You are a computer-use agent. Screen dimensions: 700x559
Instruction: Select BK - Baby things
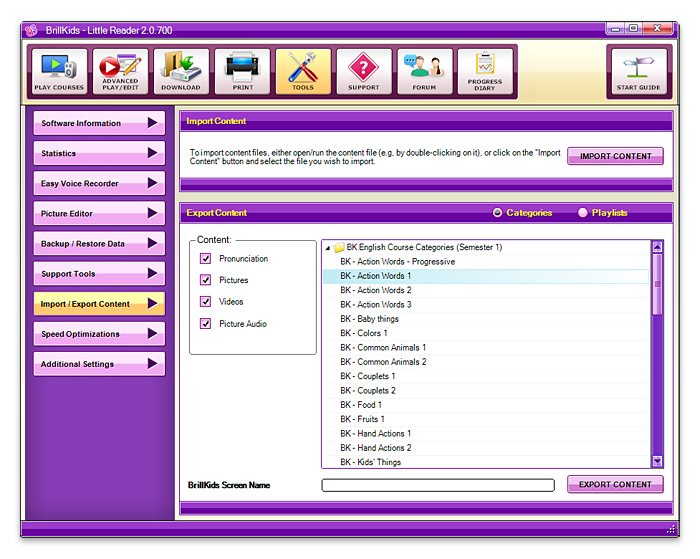(486, 319)
